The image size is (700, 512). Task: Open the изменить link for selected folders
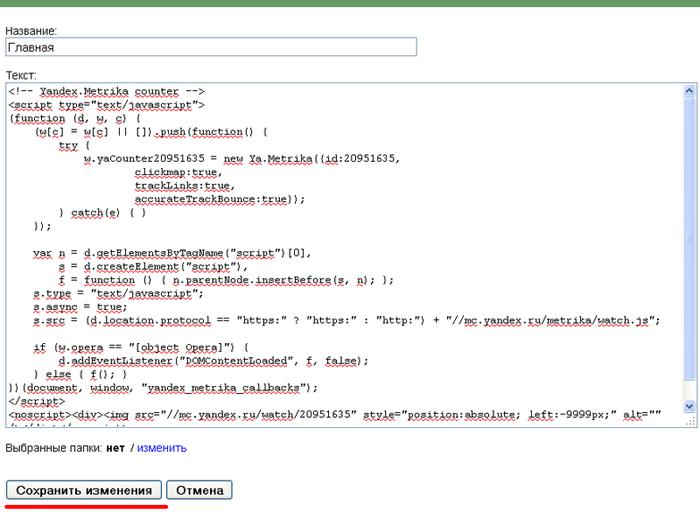click(162, 448)
